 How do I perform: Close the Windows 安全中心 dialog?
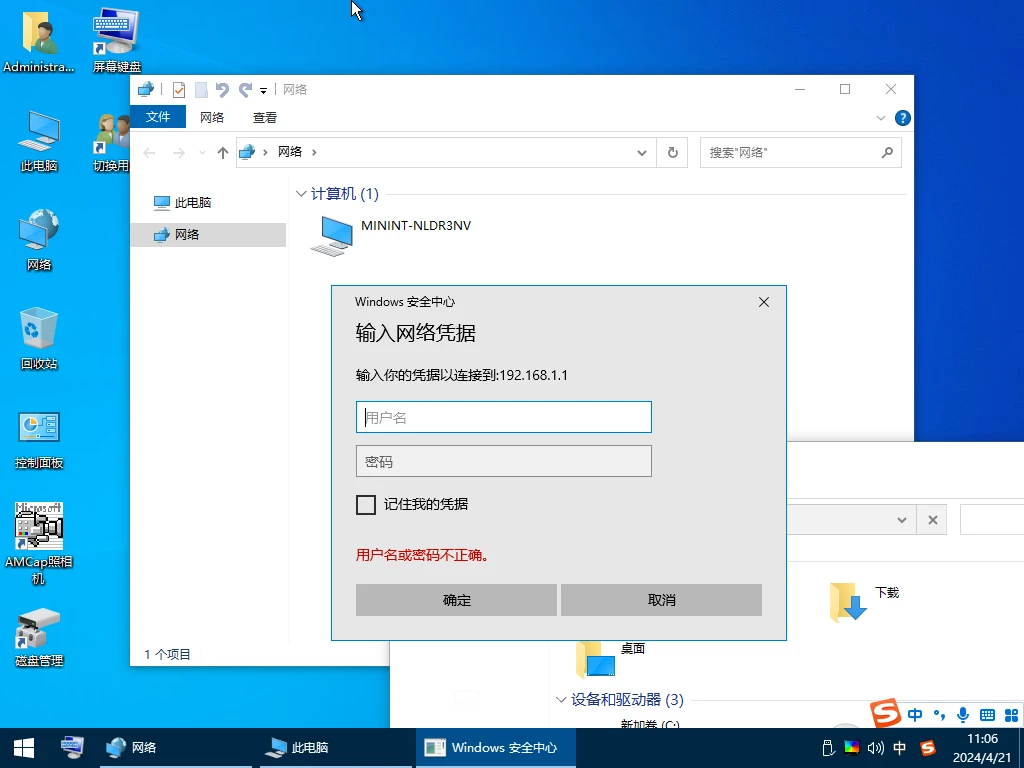(764, 302)
